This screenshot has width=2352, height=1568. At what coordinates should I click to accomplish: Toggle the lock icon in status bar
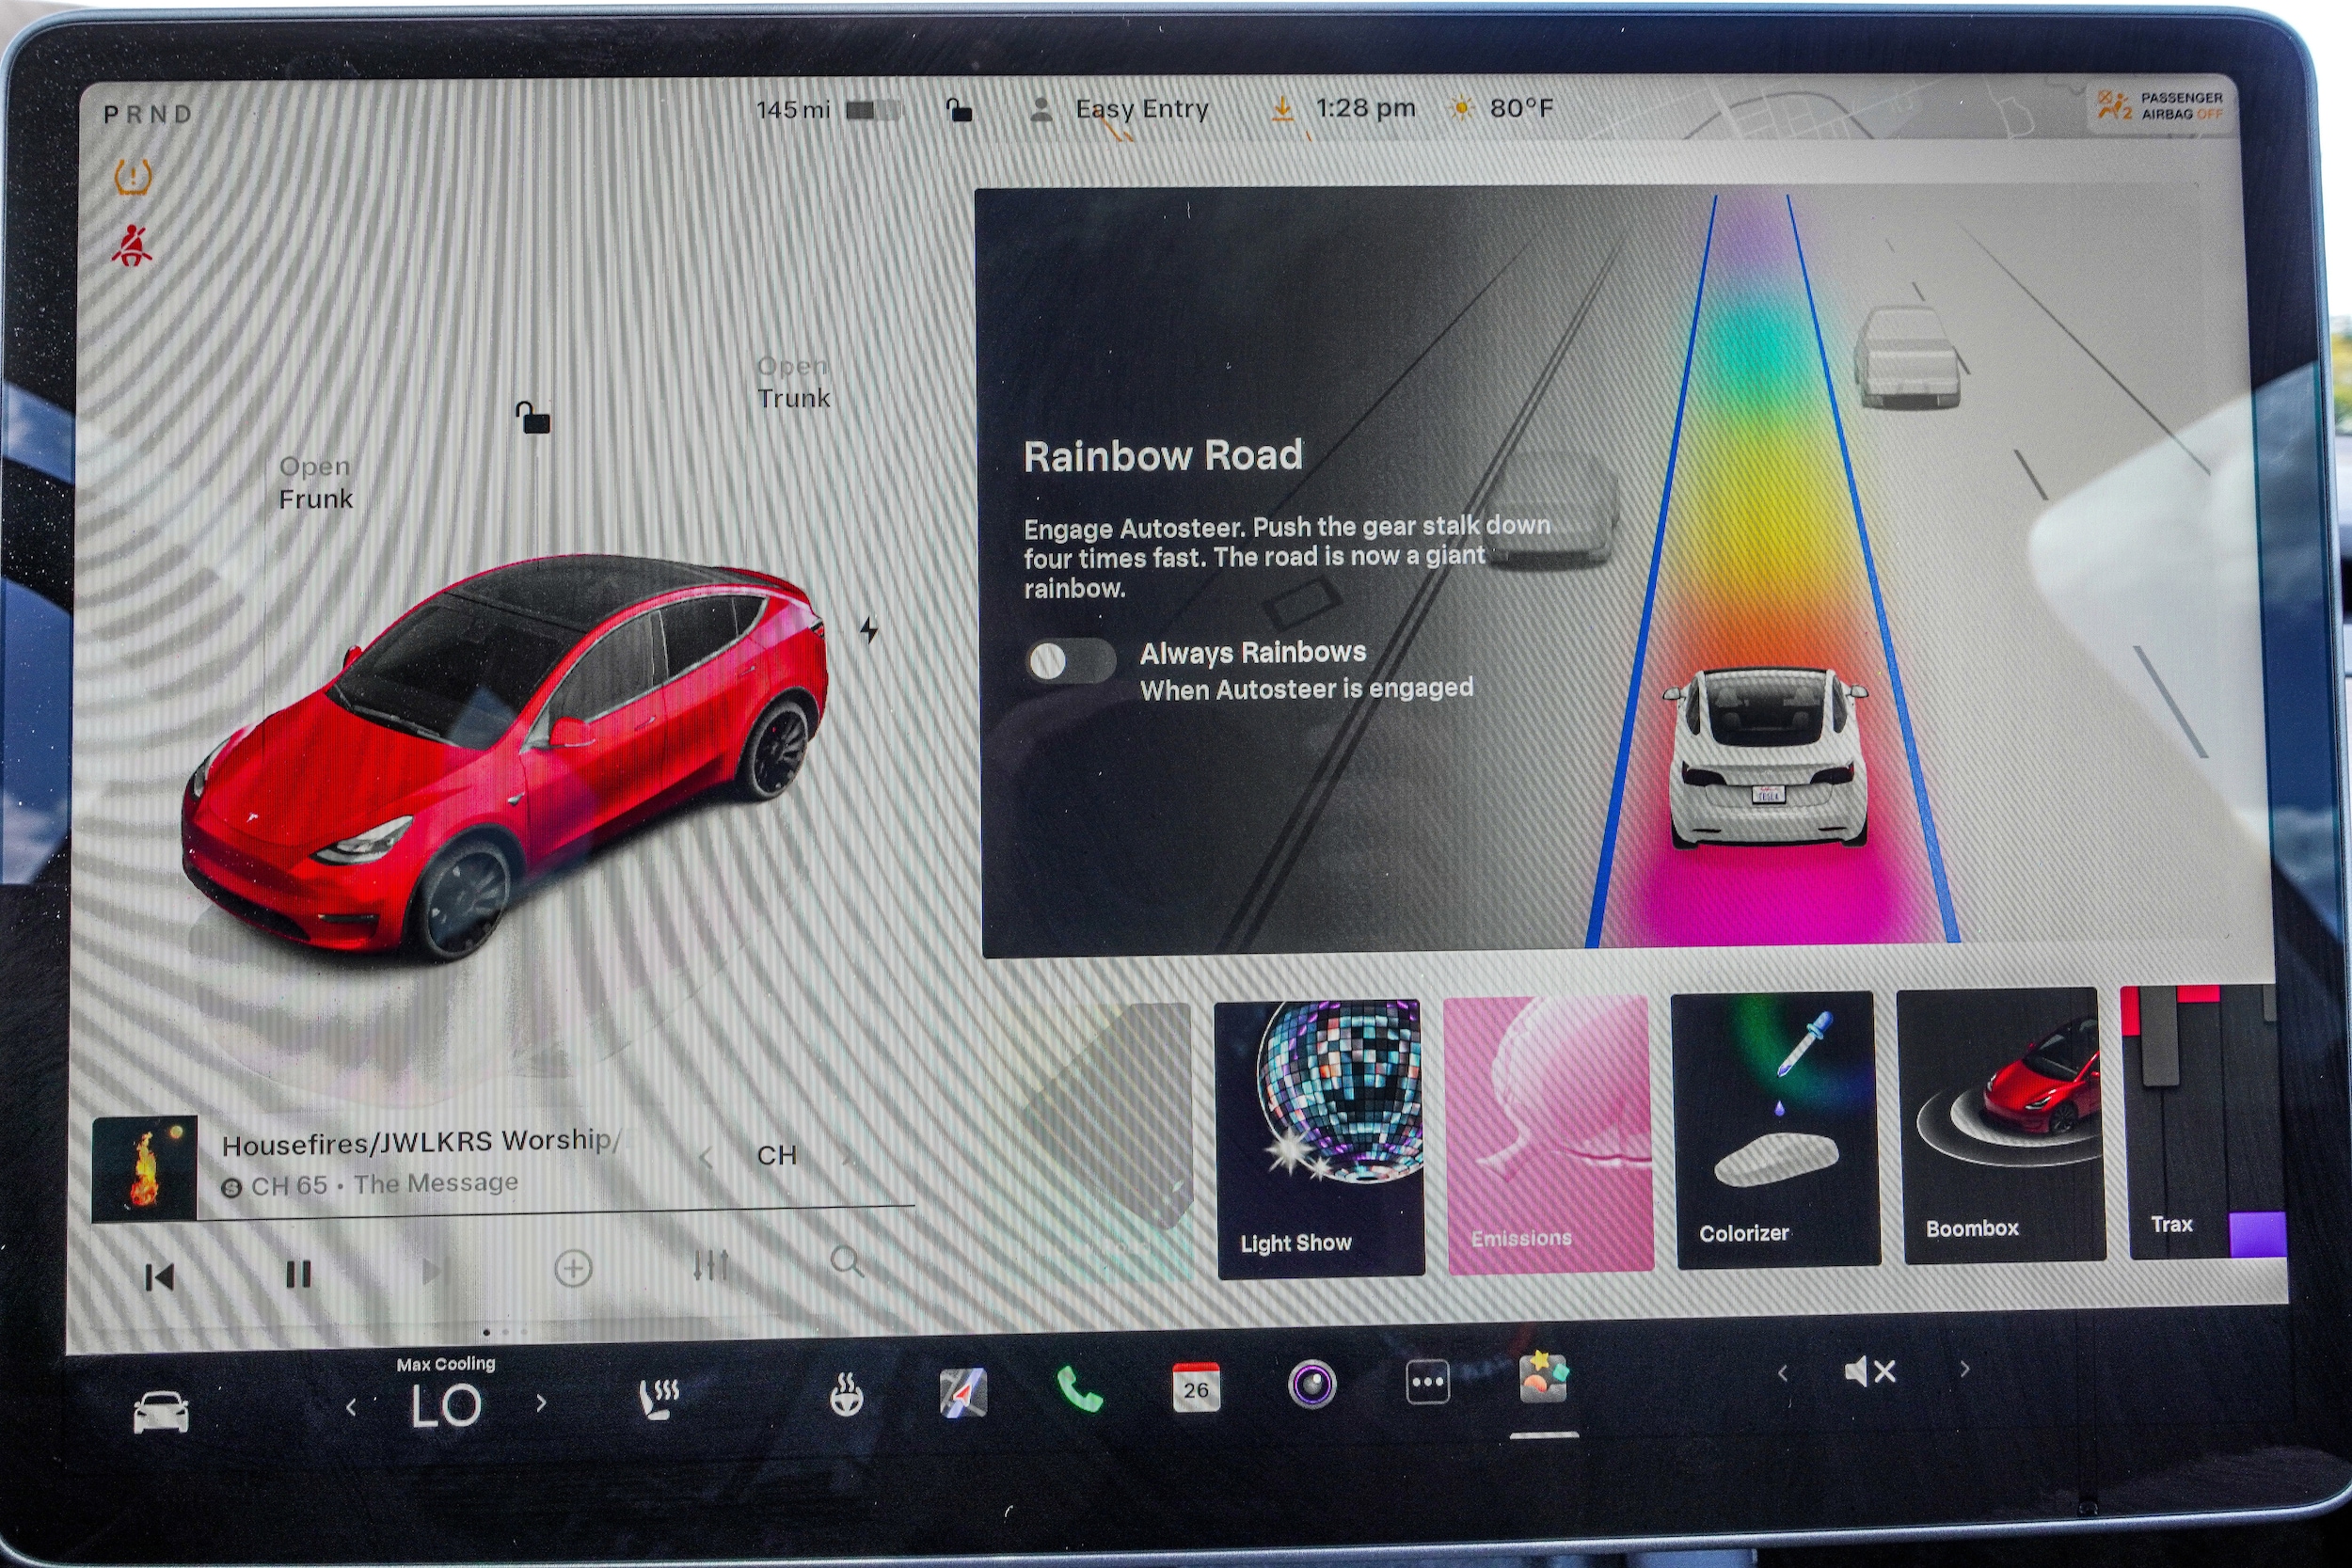click(x=959, y=109)
